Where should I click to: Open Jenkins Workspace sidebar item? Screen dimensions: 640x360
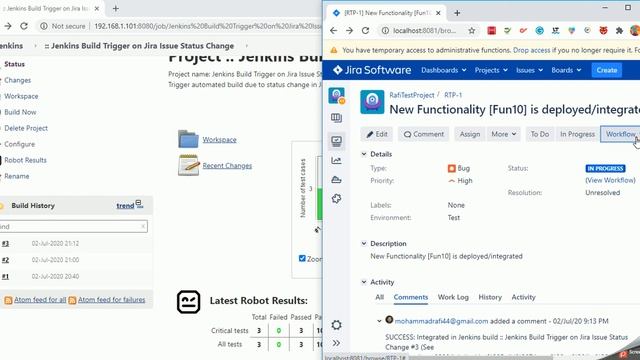click(x=21, y=96)
